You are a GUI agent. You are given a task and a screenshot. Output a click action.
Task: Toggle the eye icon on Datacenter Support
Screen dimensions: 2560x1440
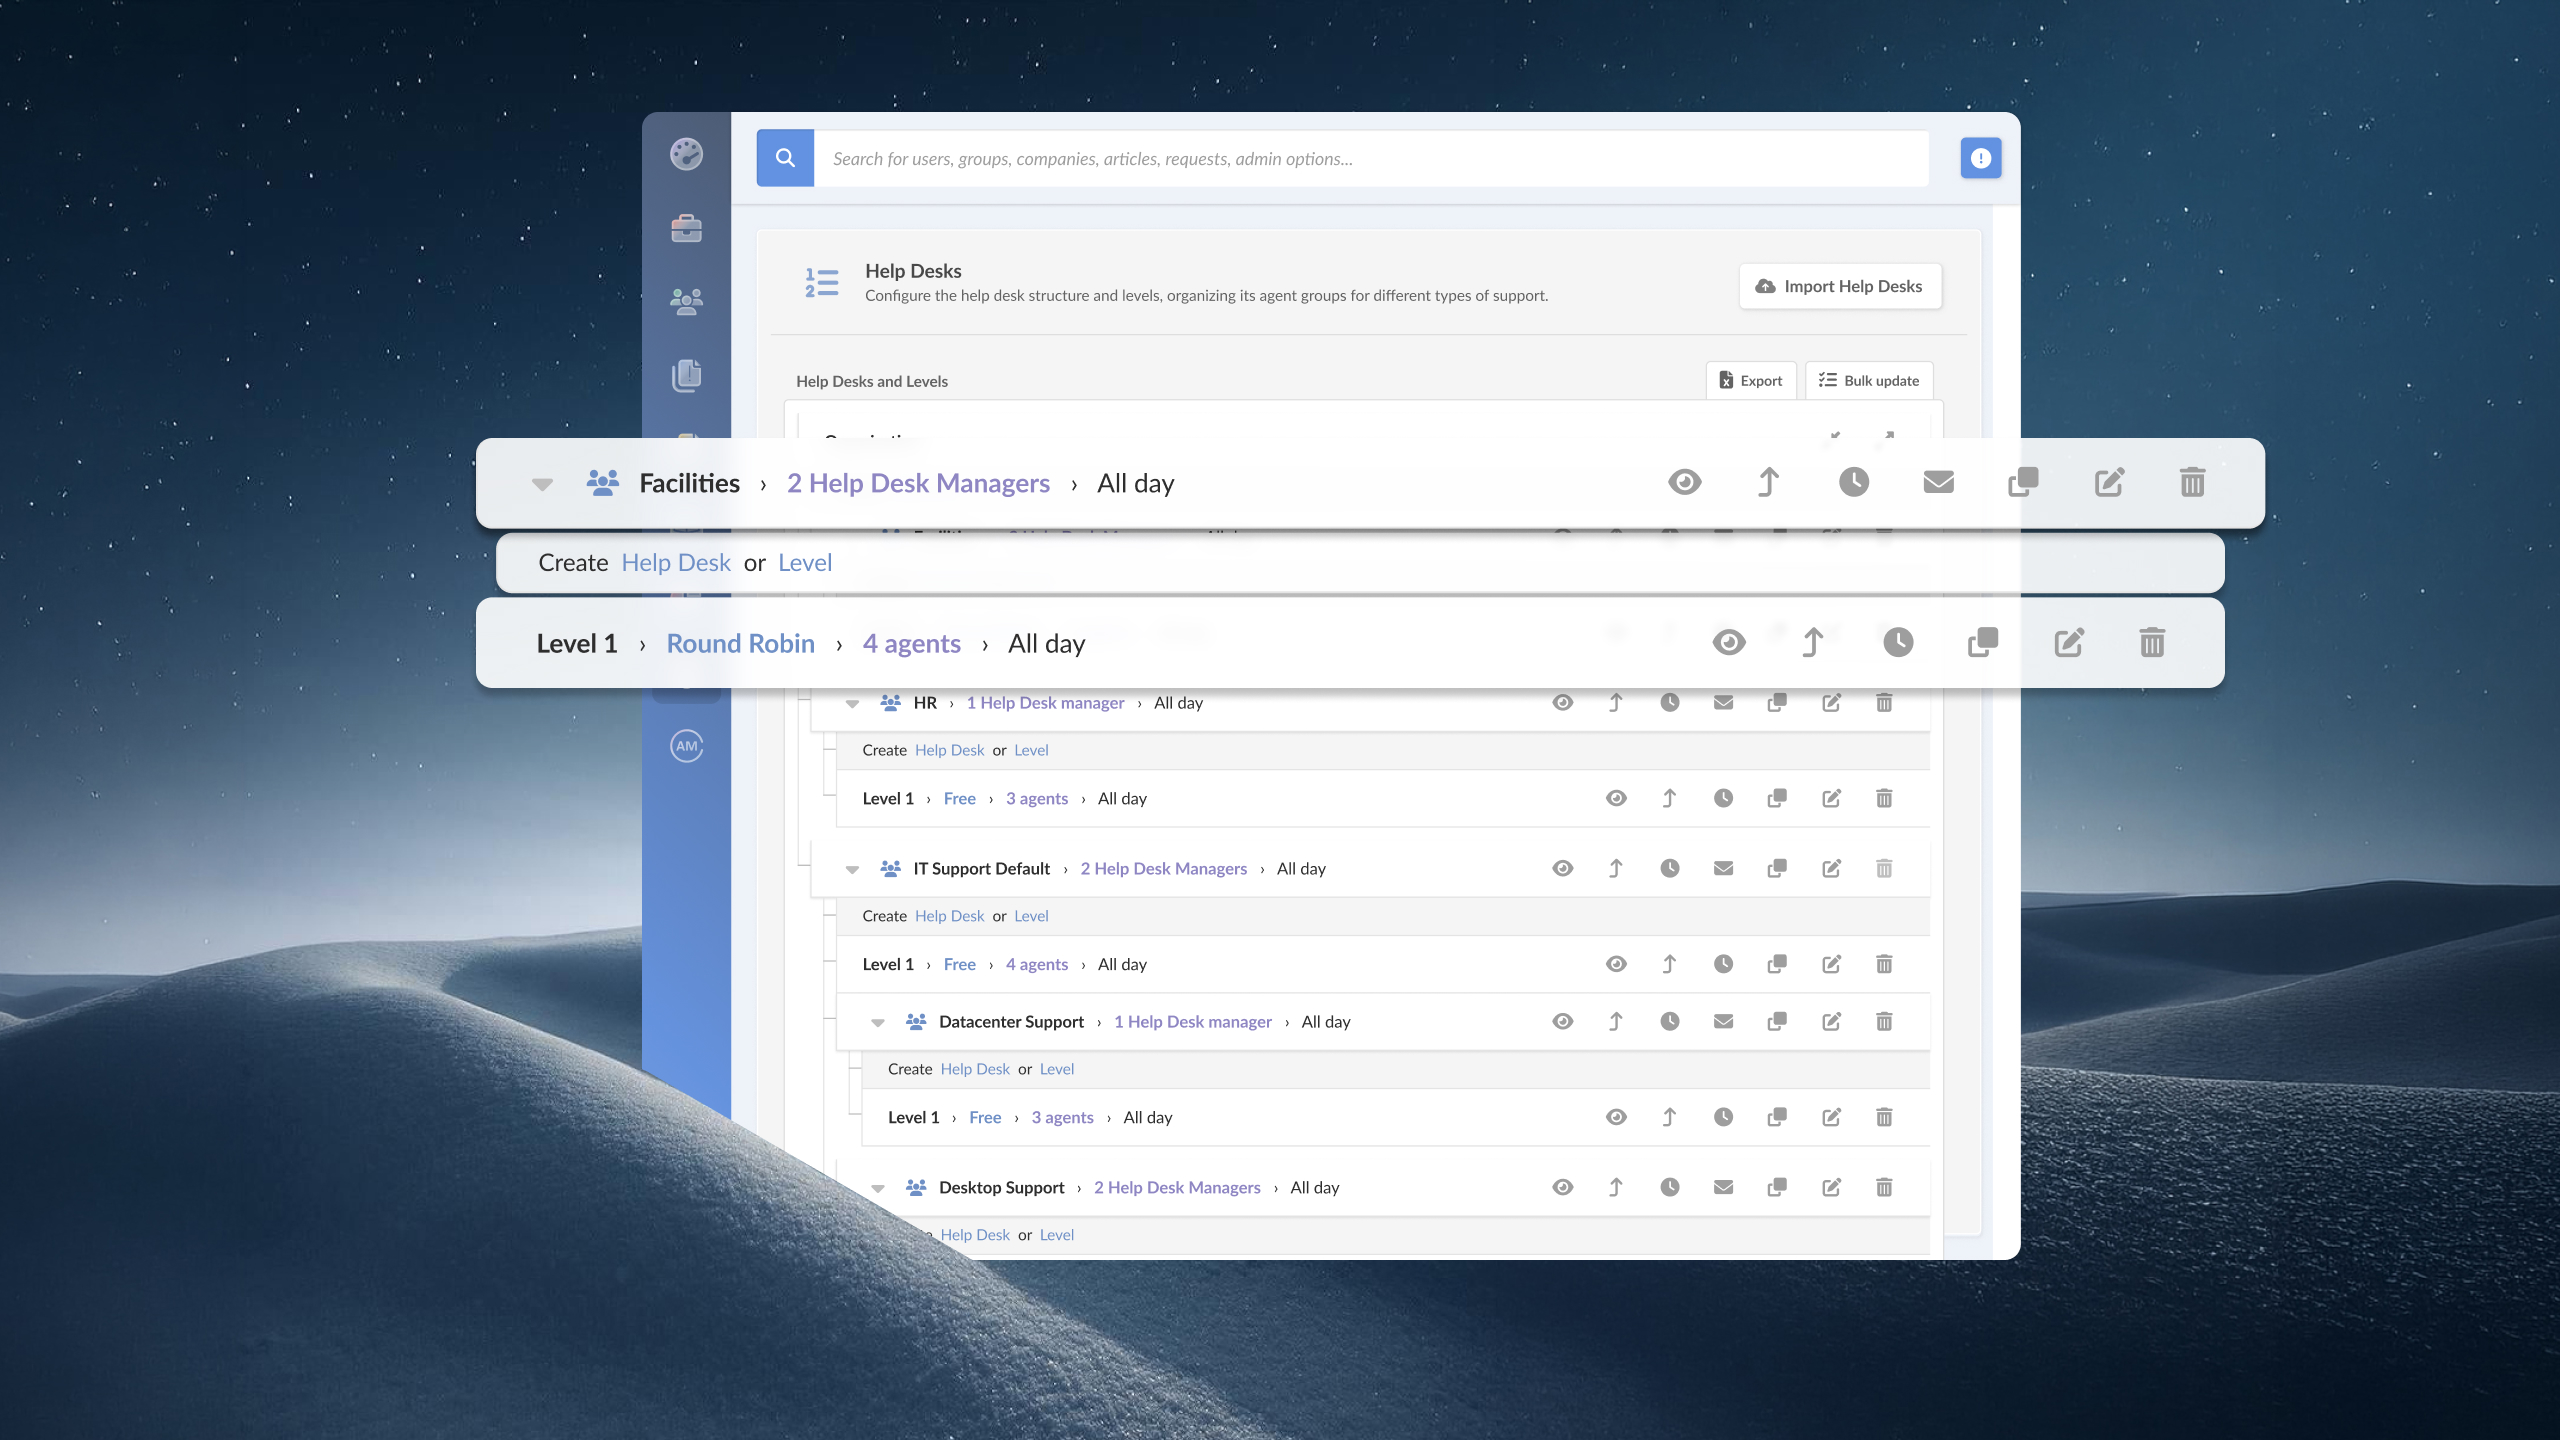[1563, 1021]
